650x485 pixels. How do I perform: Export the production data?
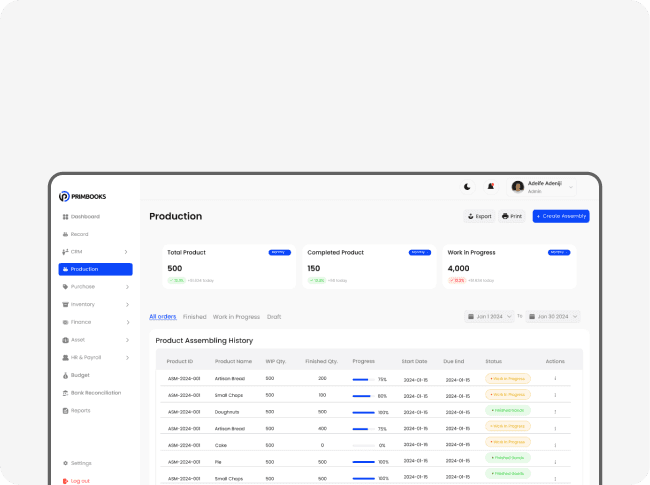point(479,216)
